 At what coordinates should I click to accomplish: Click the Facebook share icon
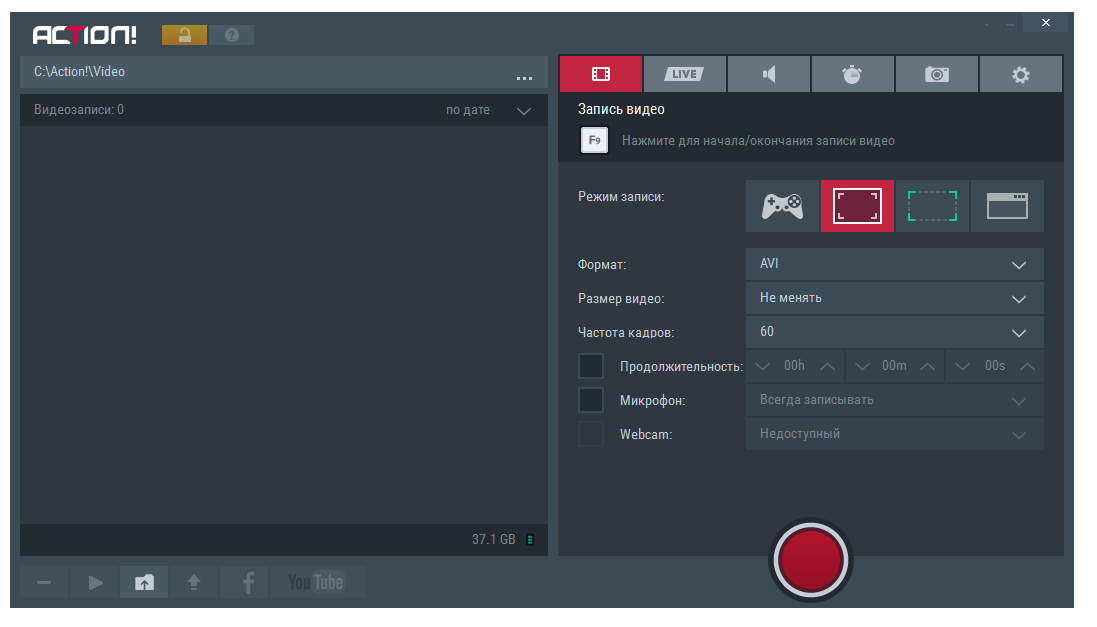[x=247, y=582]
